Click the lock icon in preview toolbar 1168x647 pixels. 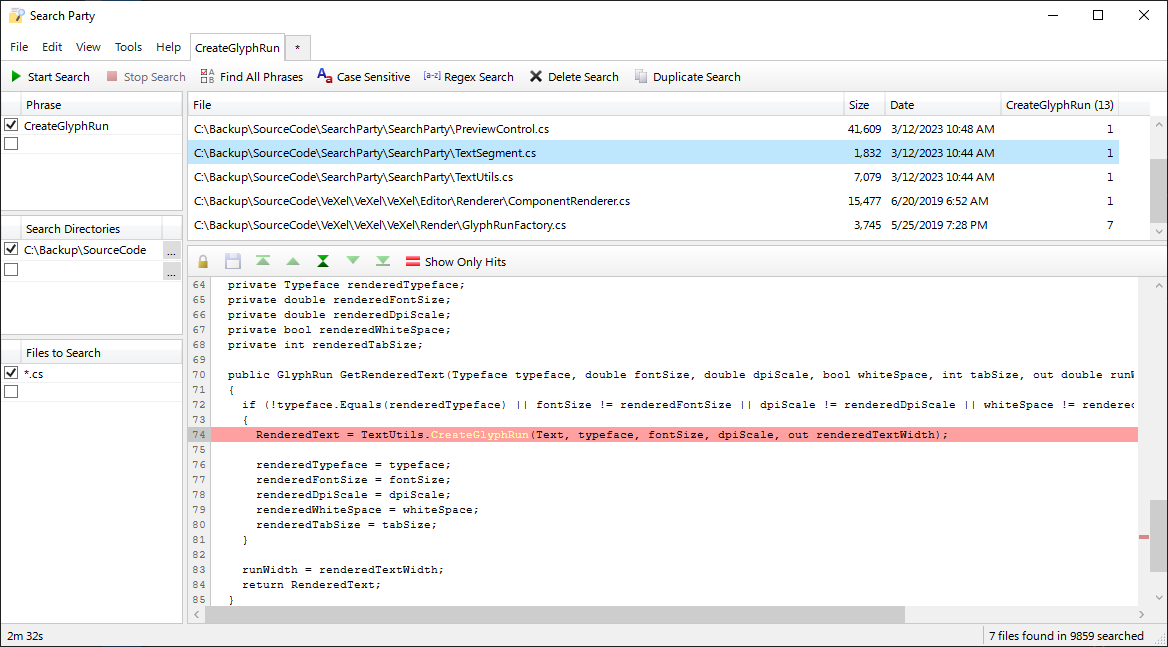[203, 261]
